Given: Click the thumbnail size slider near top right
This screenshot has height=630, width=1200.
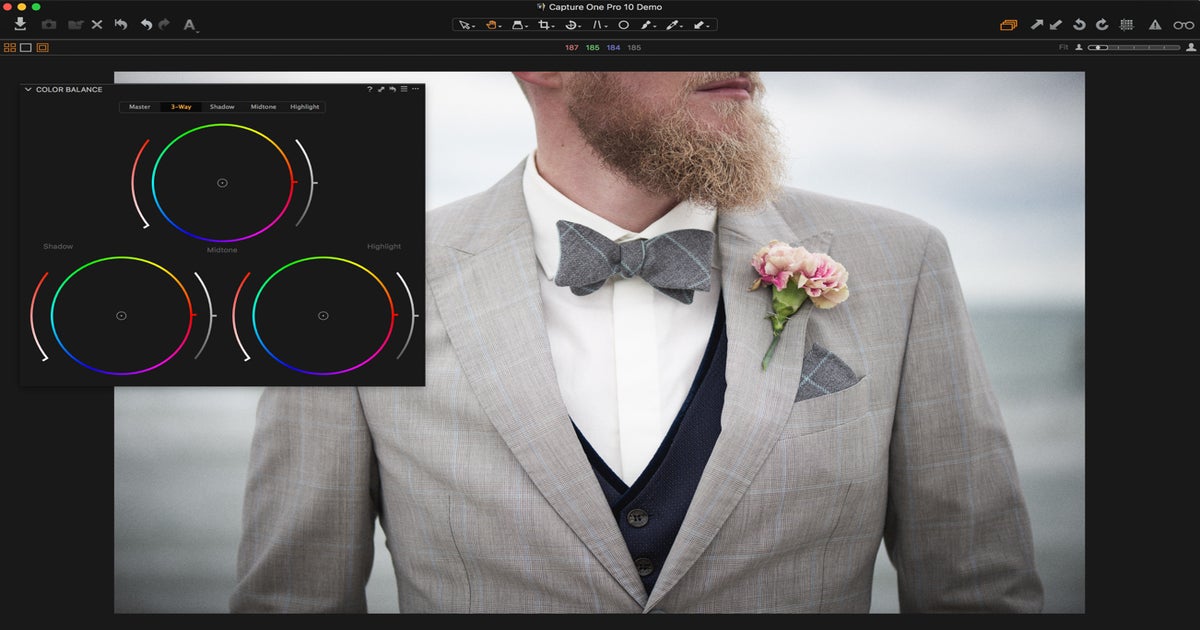Looking at the screenshot, I should [1097, 47].
